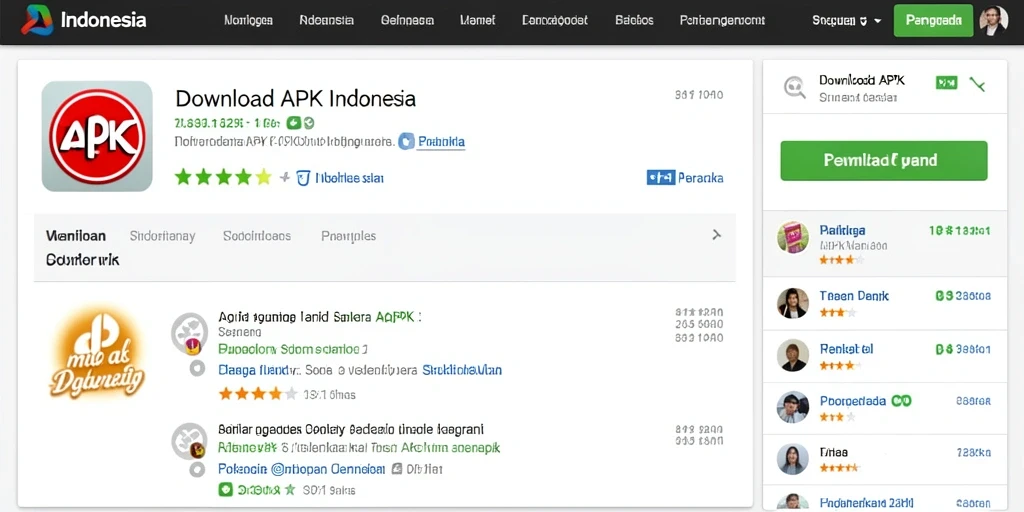Follow the Peaoida link
This screenshot has width=1024, height=512.
coord(441,142)
